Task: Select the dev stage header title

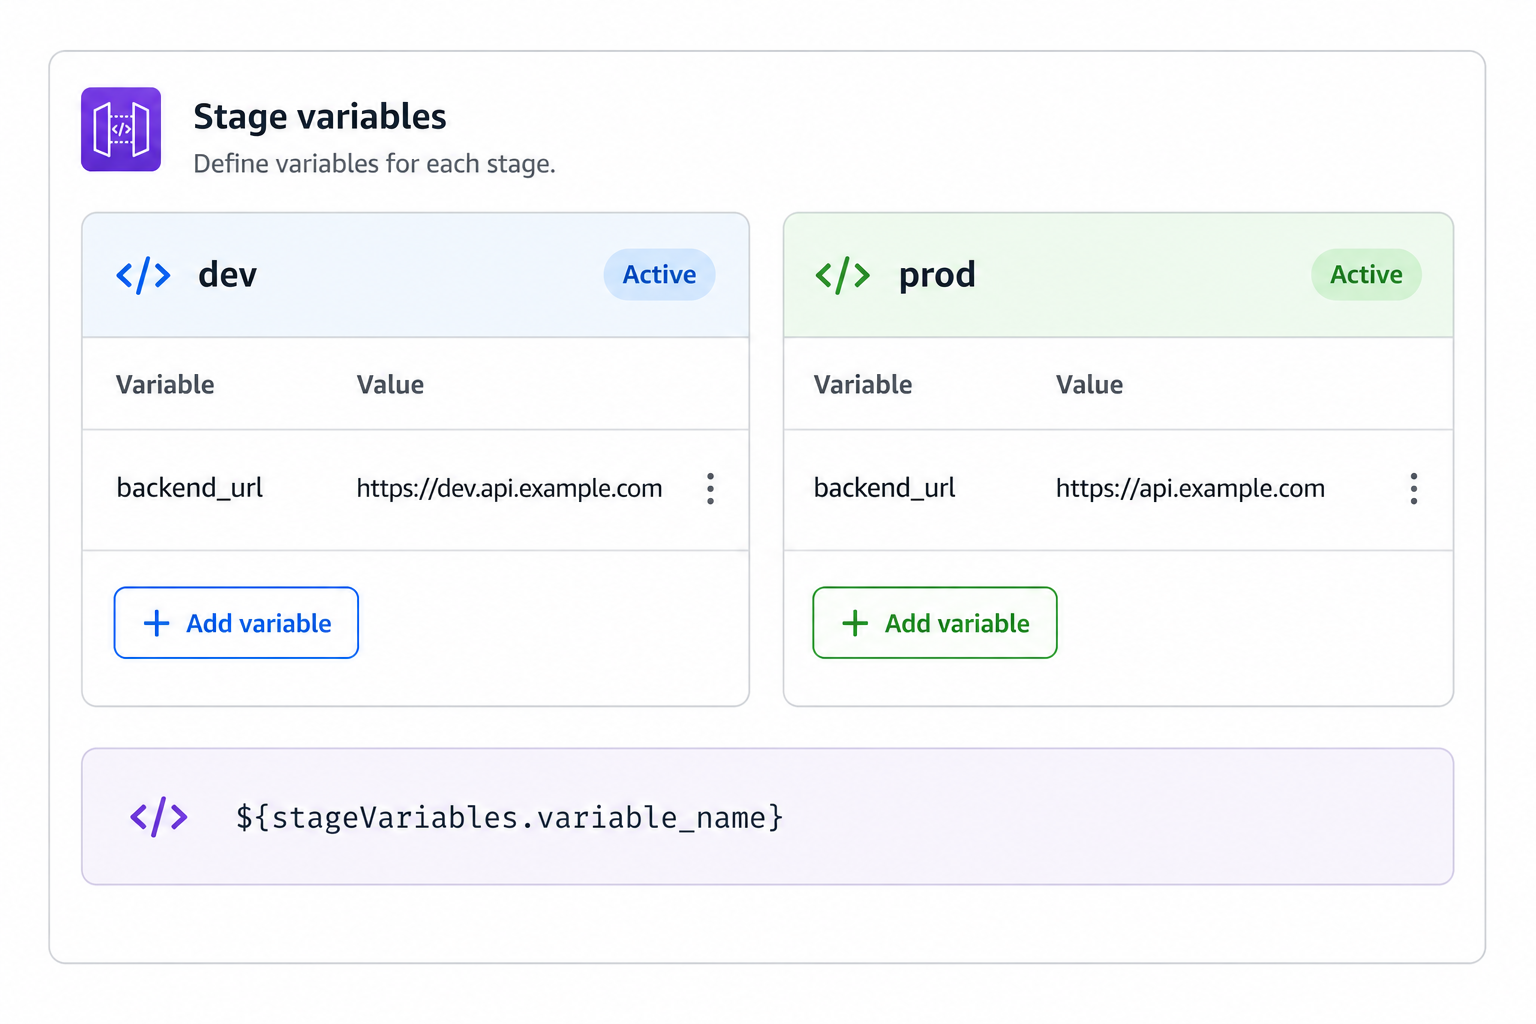Action: pos(227,275)
